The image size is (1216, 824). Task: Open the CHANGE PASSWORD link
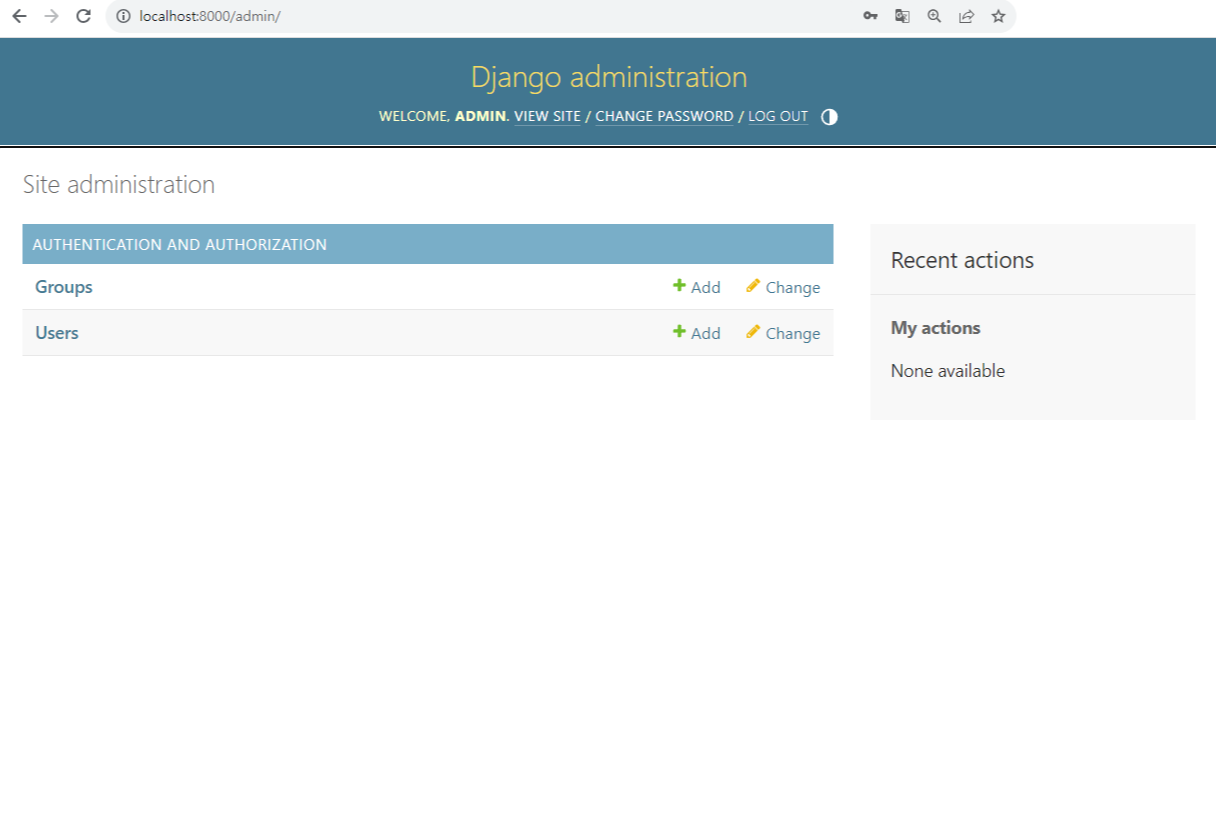[664, 117]
